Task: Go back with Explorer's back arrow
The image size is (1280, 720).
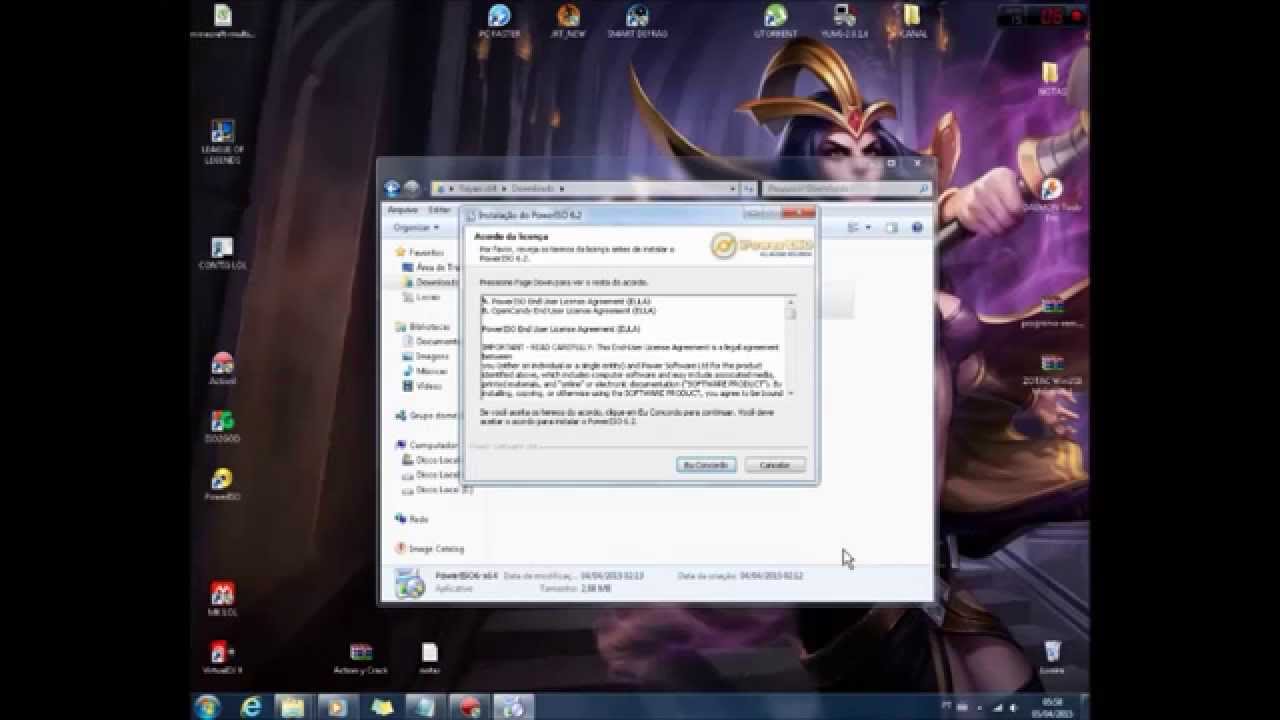Action: point(392,188)
